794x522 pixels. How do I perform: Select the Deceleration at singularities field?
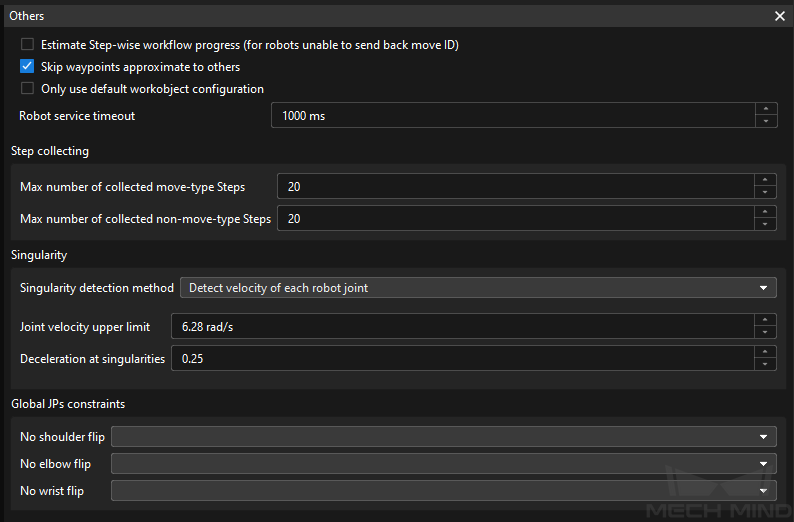[463, 358]
